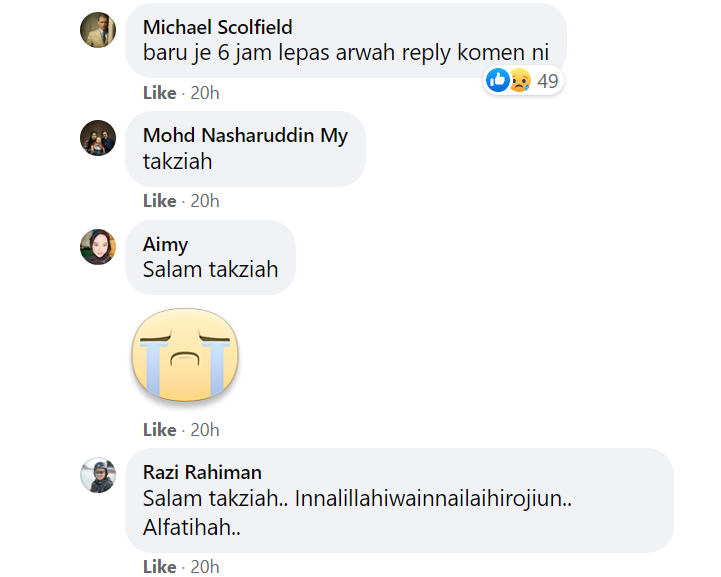Click the sad crying reaction icon
Screen dimensions: 721x577
click(x=518, y=81)
